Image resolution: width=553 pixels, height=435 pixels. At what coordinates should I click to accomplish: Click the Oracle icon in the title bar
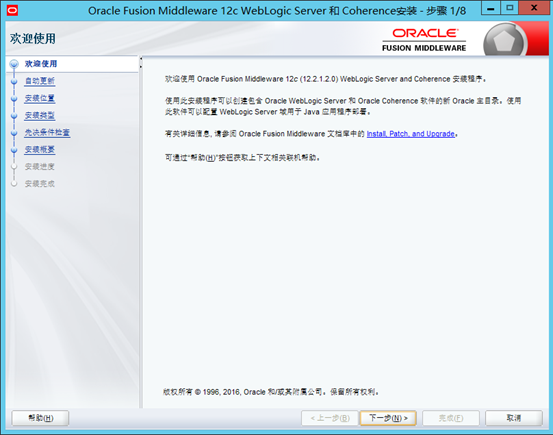pyautogui.click(x=12, y=11)
